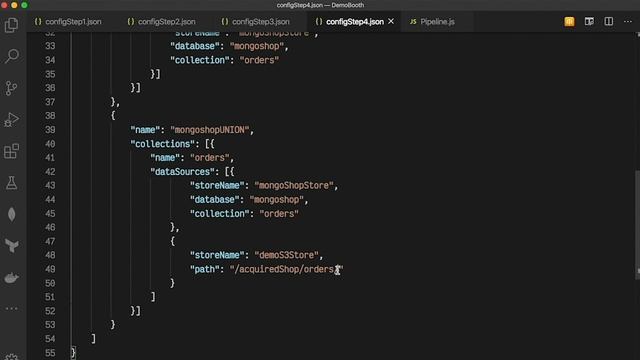Click the "storeName" key on line 48
The height and width of the screenshot is (360, 640).
click(x=217, y=255)
